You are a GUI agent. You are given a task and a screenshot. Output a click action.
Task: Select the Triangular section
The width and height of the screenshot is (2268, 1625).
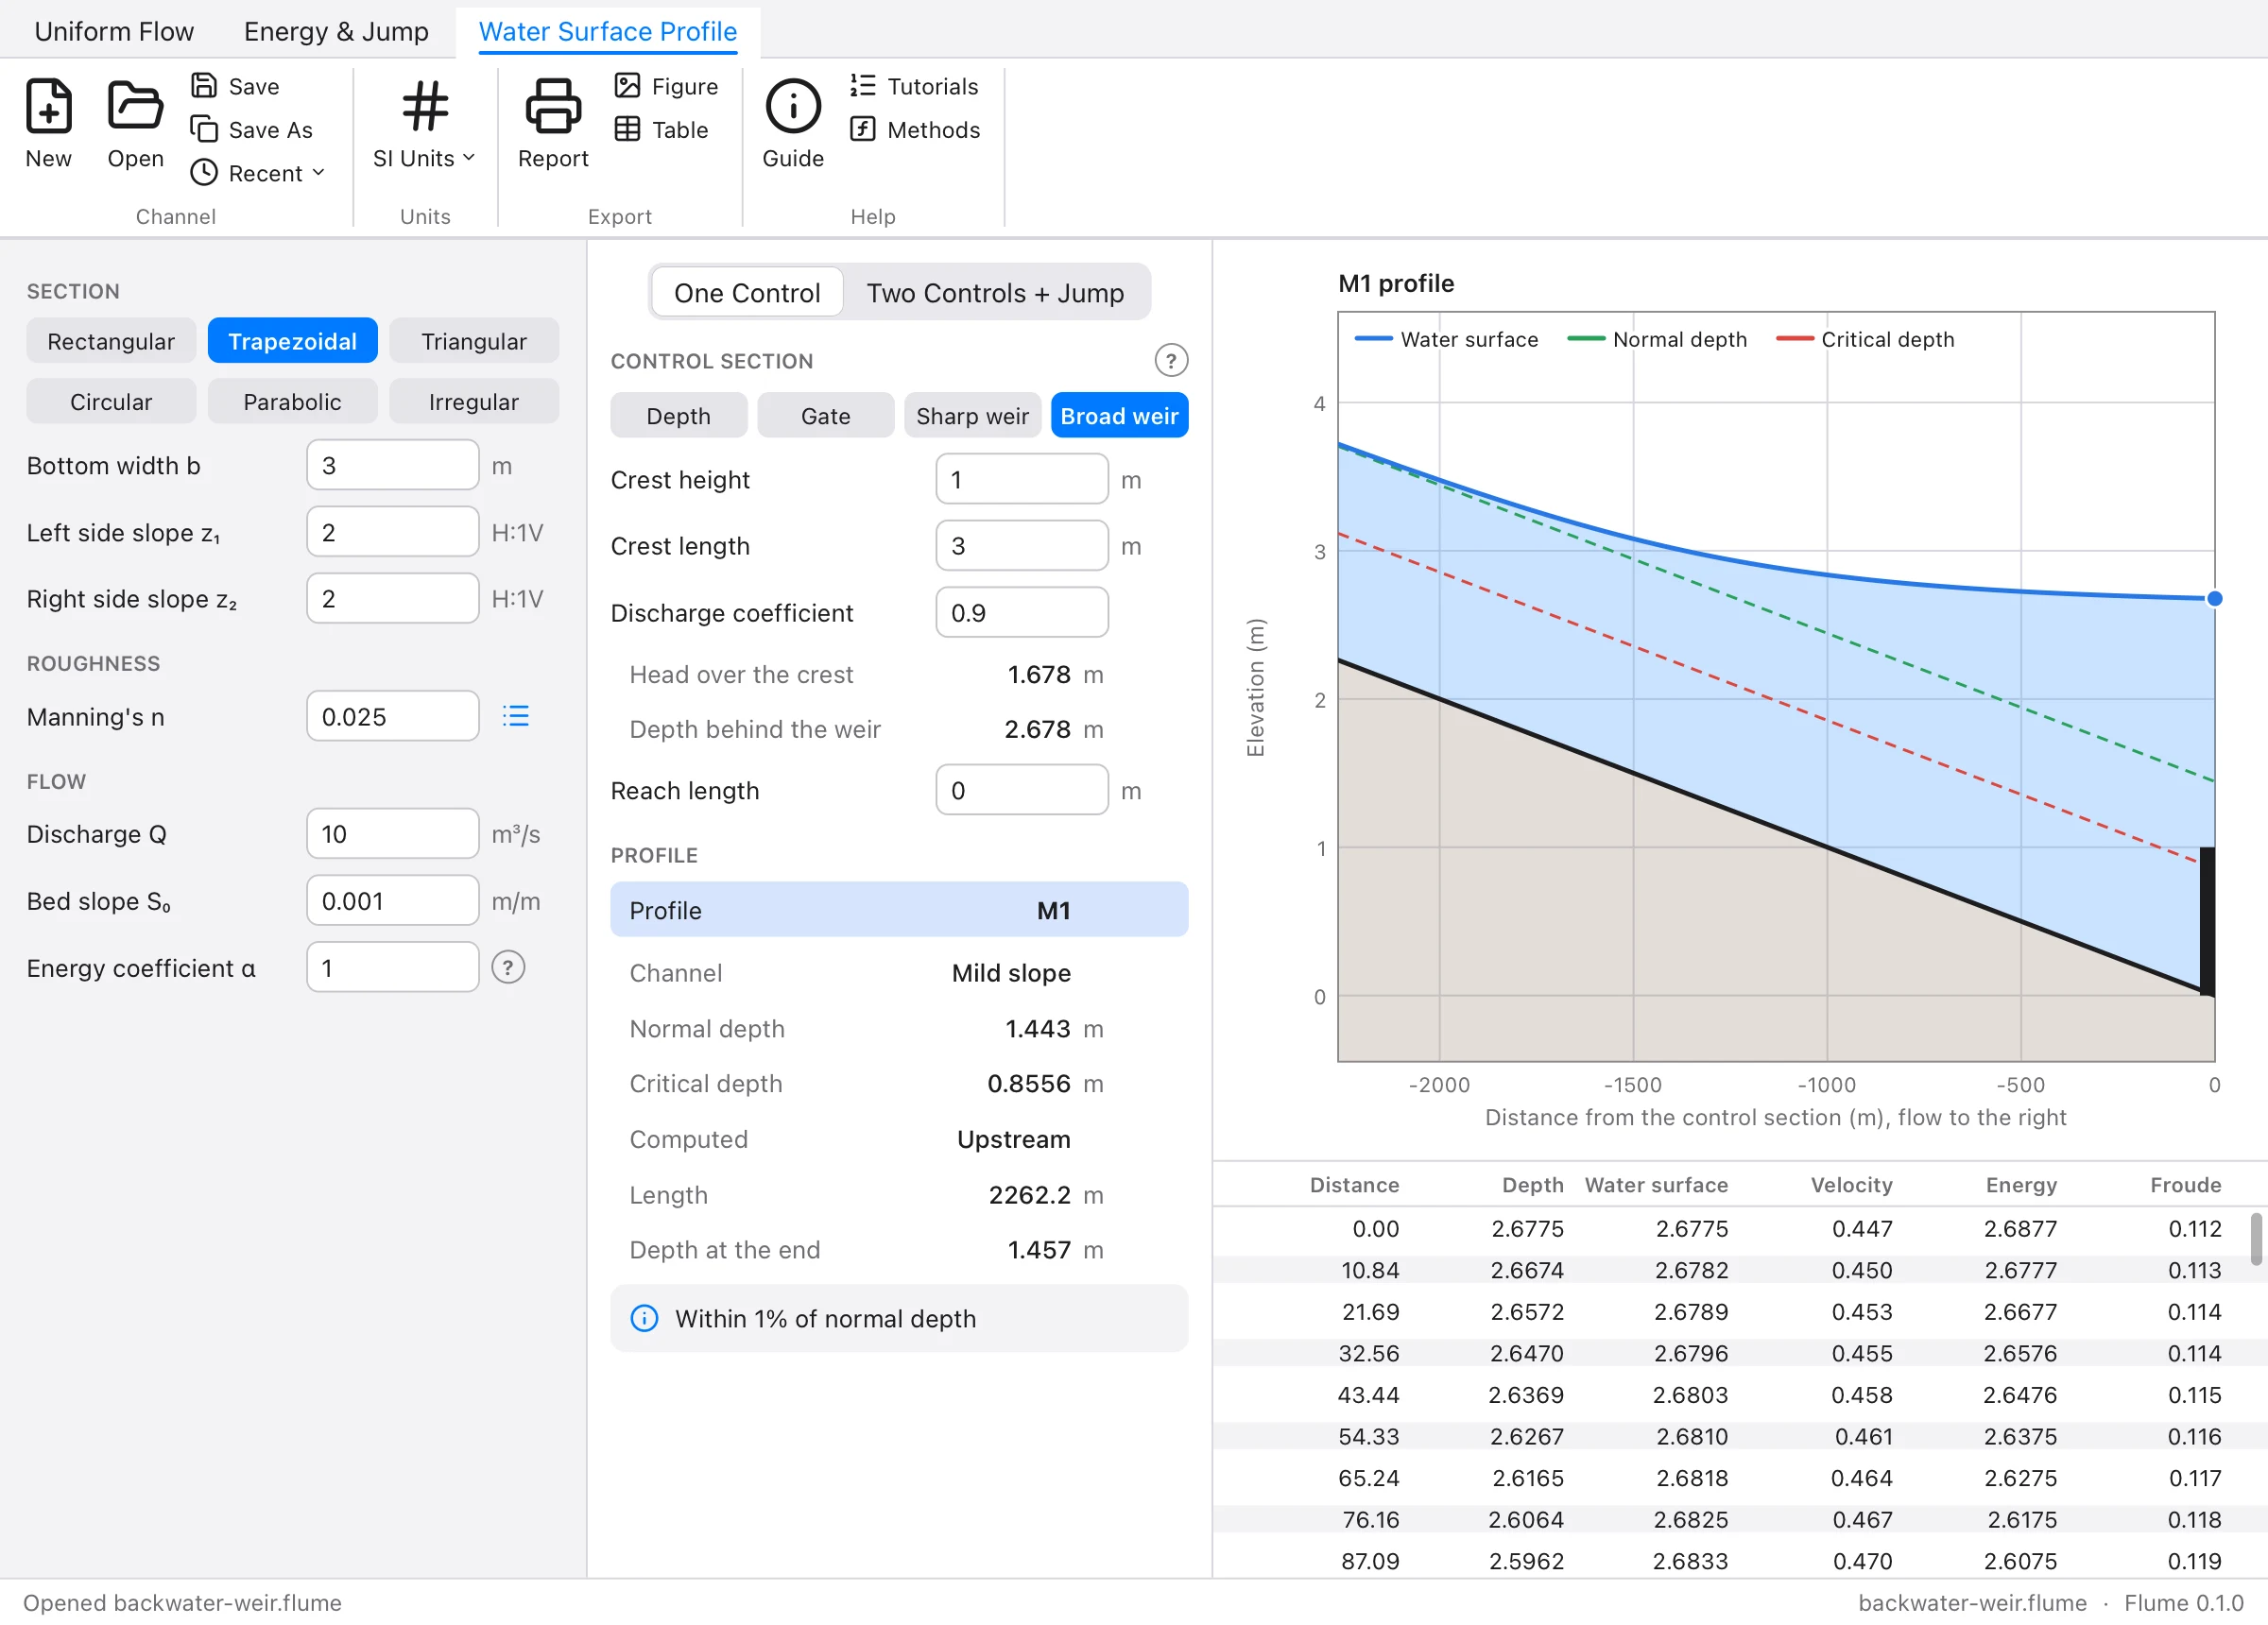tap(474, 341)
